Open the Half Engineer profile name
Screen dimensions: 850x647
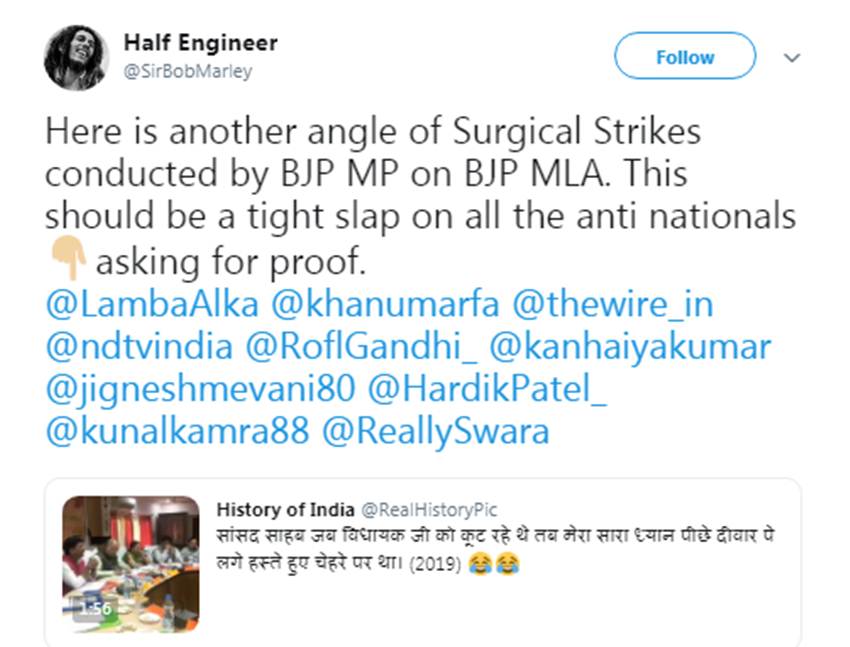tap(200, 43)
